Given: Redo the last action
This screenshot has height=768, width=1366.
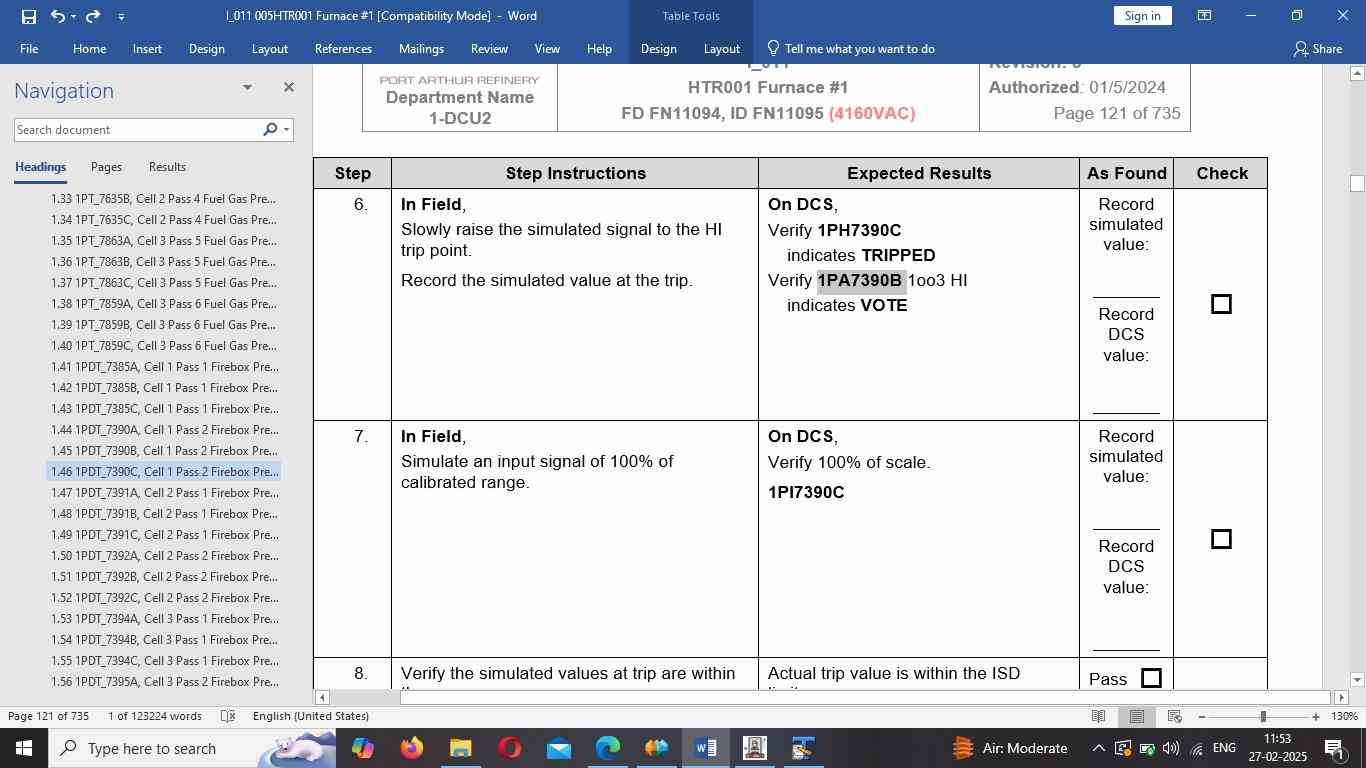Looking at the screenshot, I should (93, 16).
